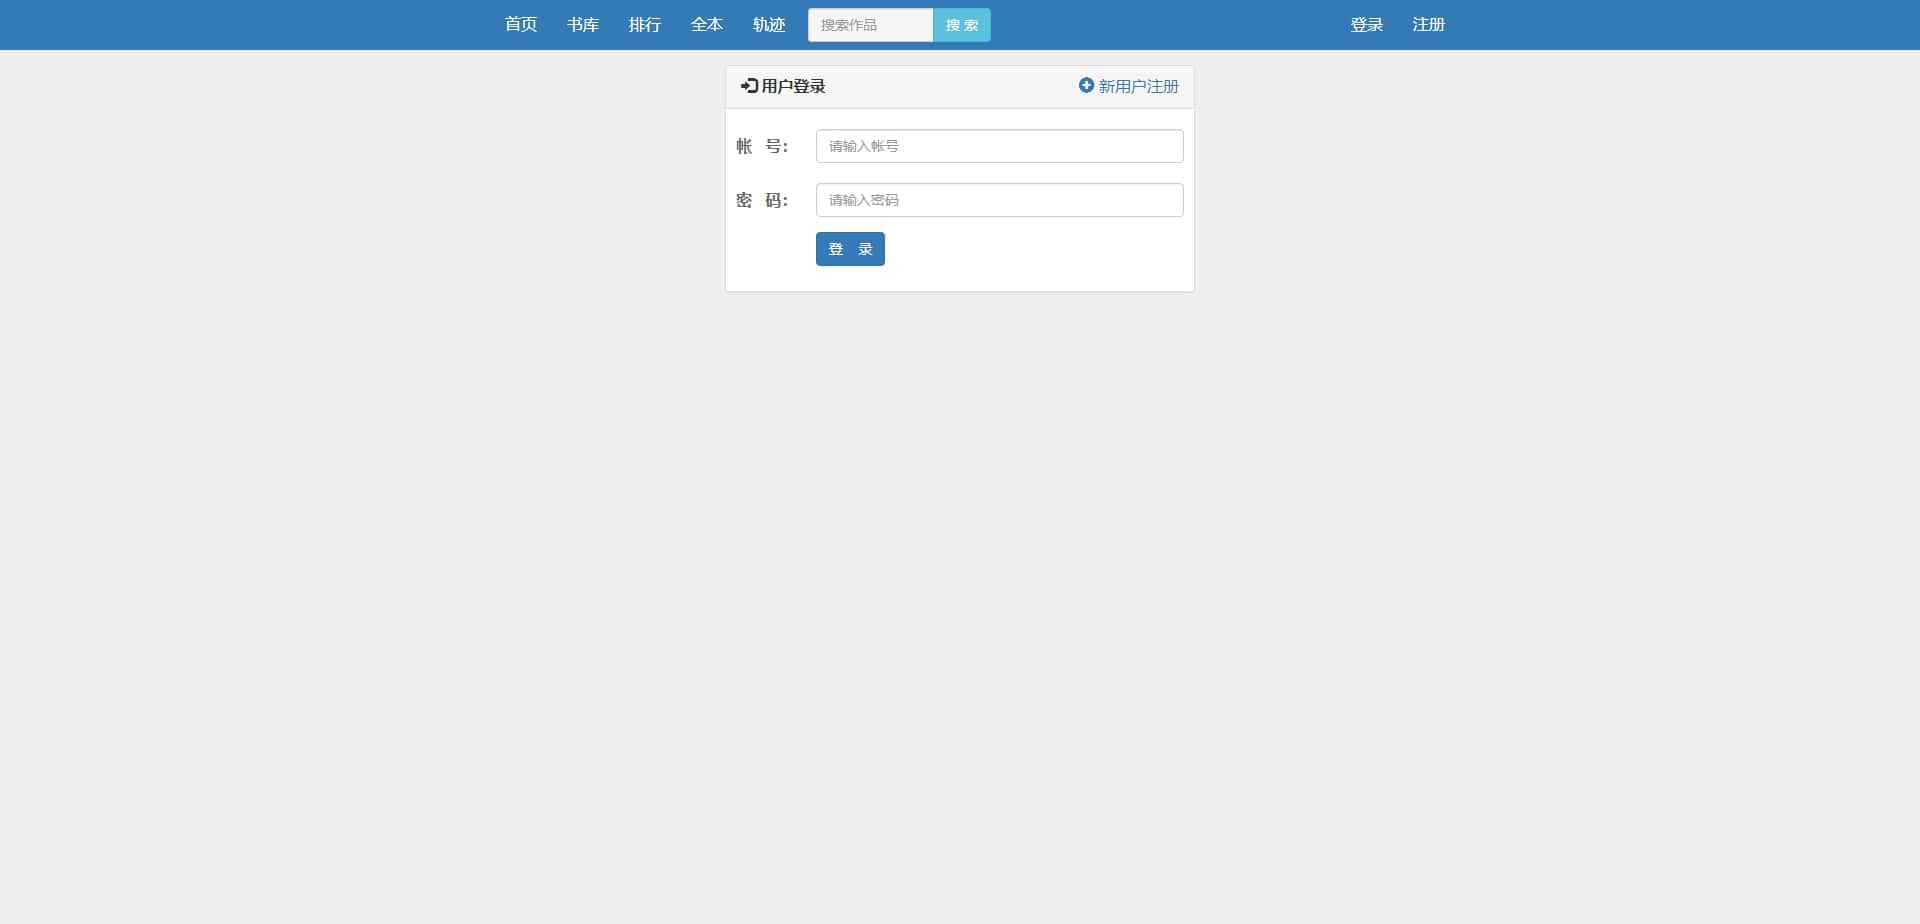Click the plus icon beside 新用户注册
1920x924 pixels.
pyautogui.click(x=1086, y=86)
